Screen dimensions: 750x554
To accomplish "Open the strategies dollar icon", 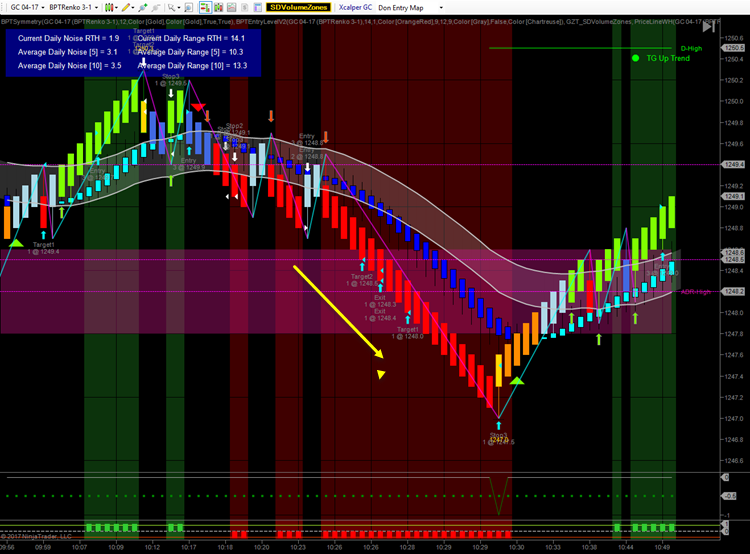I will [244, 7].
